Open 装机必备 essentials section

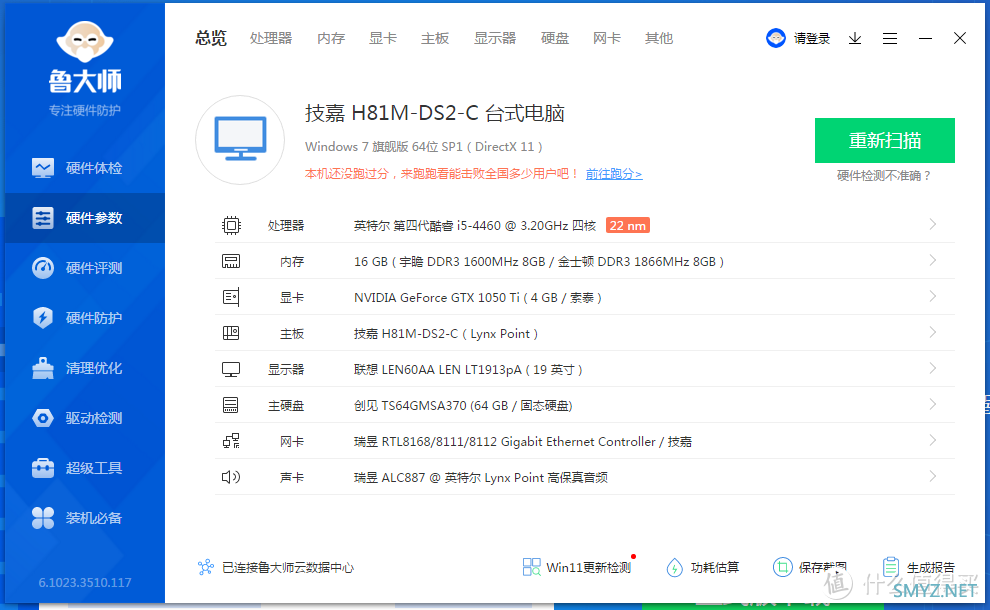click(85, 518)
